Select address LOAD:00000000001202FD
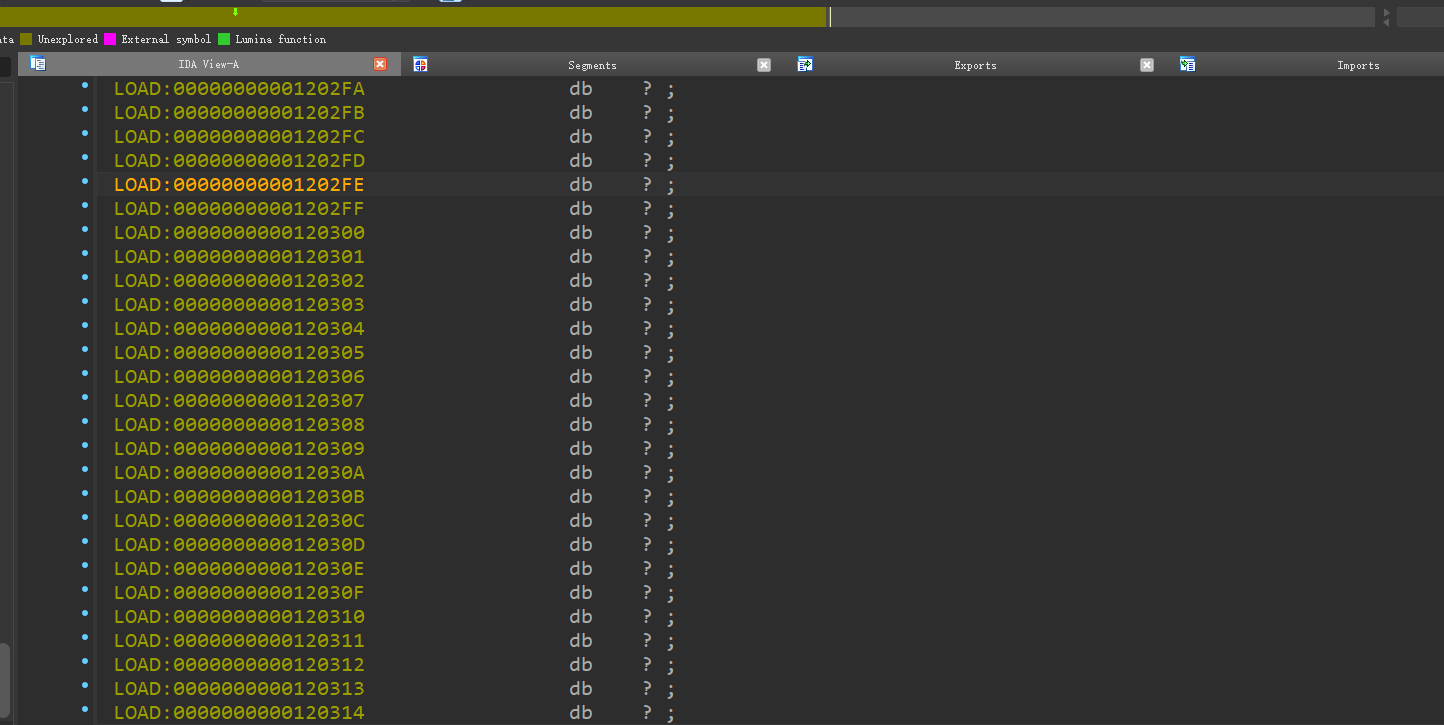 click(x=239, y=161)
